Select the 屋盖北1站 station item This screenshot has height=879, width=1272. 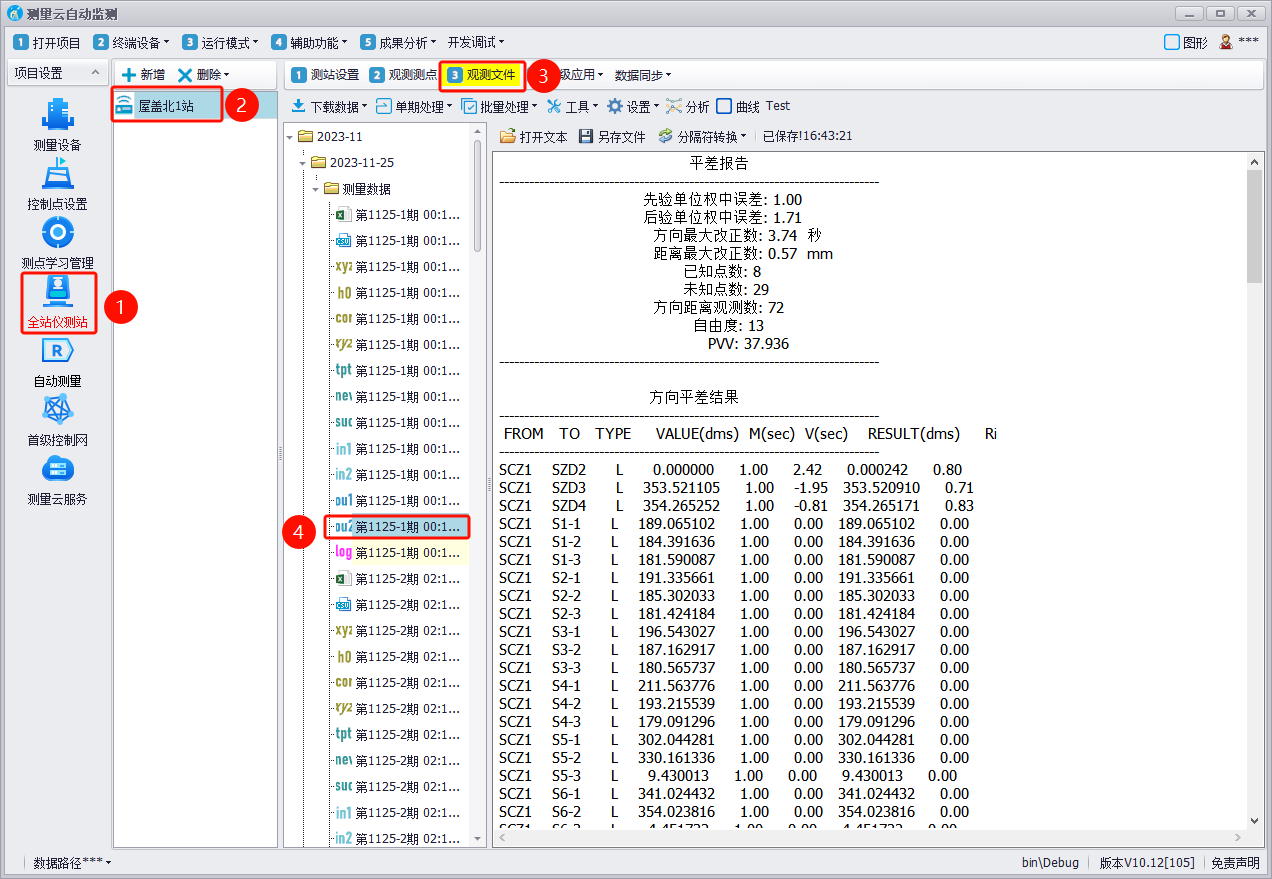[x=166, y=106]
